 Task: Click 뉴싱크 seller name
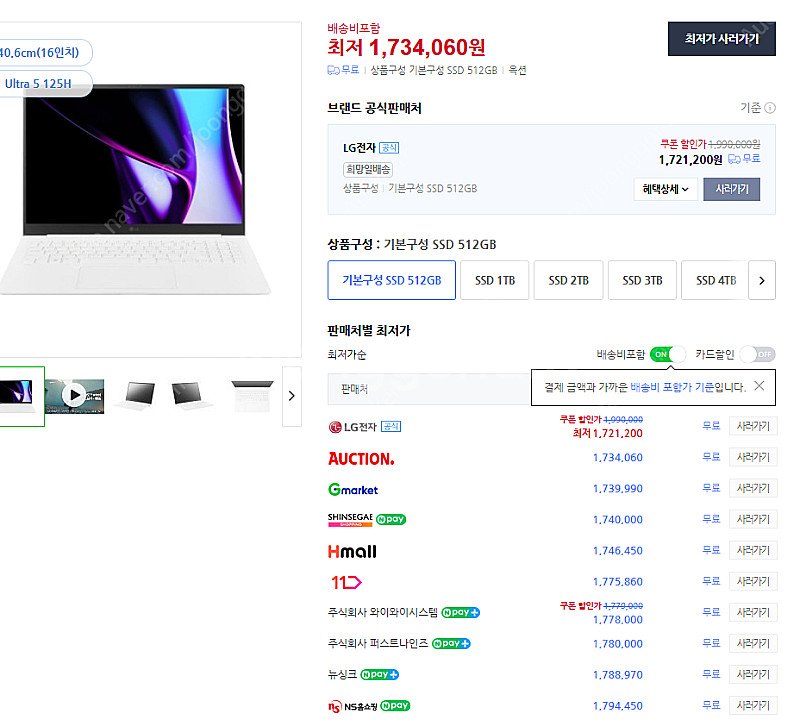coord(342,674)
